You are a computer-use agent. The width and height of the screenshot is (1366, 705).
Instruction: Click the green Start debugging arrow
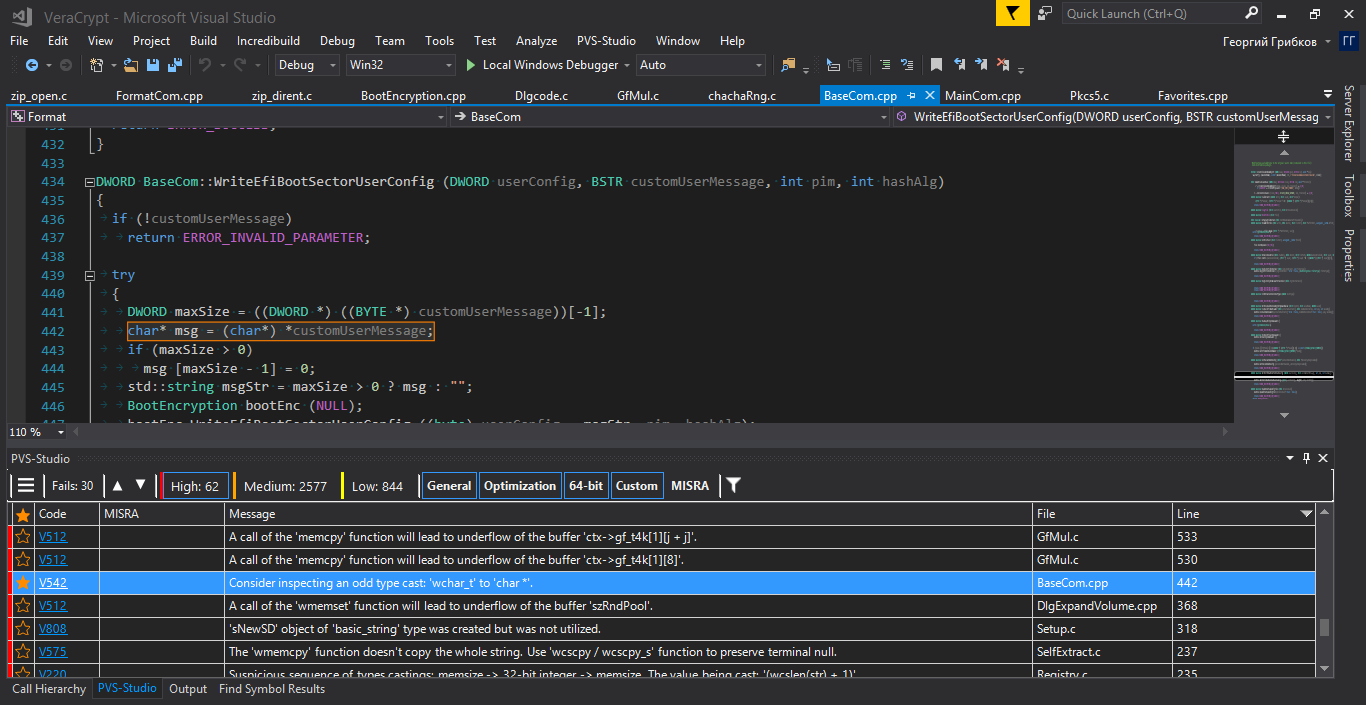point(471,65)
